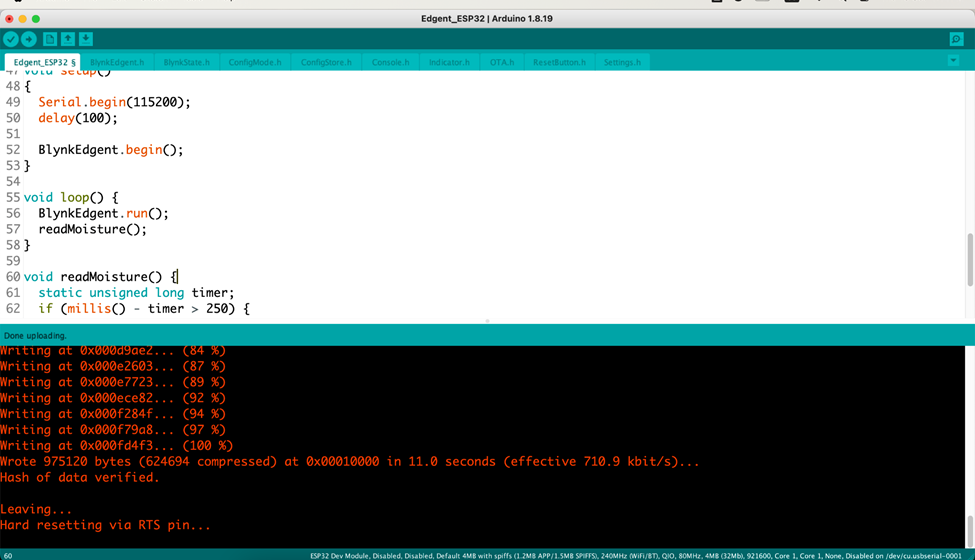Click the code editor vertical scrollbar thumb
Image resolution: width=975 pixels, height=560 pixels.
point(969,260)
